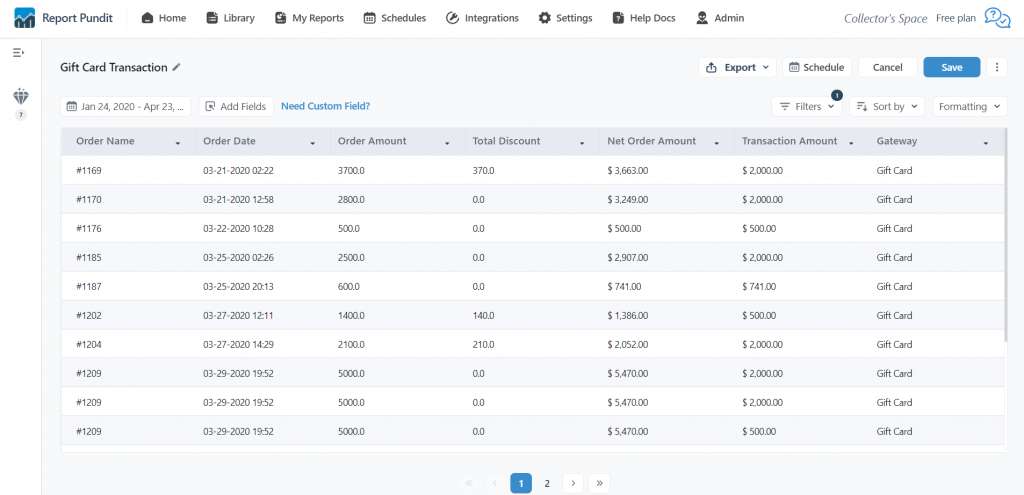This screenshot has width=1024, height=495.
Task: Click the Schedule button
Action: tap(816, 67)
